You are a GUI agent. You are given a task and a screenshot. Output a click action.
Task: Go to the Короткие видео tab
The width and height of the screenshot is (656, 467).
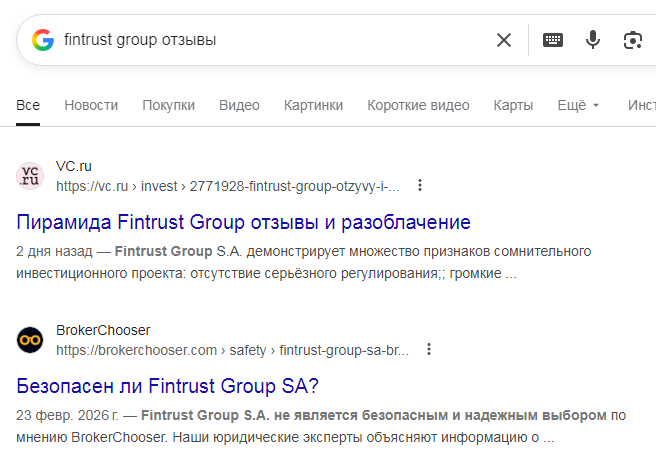pos(418,105)
